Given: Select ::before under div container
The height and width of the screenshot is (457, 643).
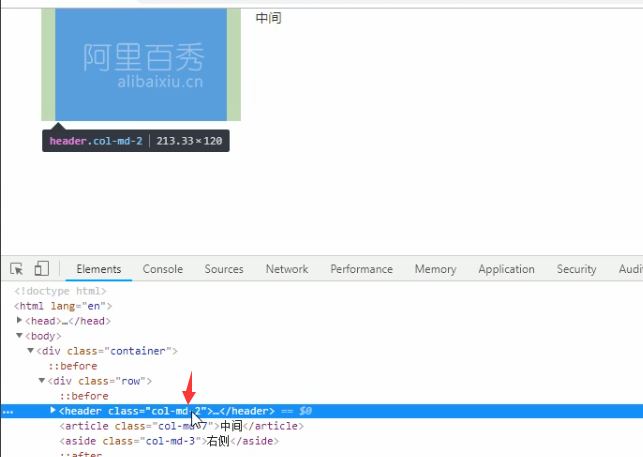Looking at the screenshot, I should 73,366.
